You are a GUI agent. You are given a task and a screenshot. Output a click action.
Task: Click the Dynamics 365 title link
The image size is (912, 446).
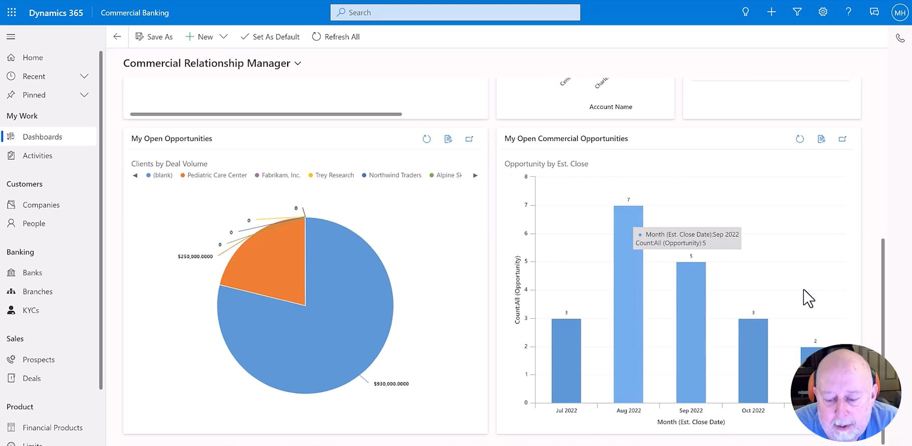[56, 12]
